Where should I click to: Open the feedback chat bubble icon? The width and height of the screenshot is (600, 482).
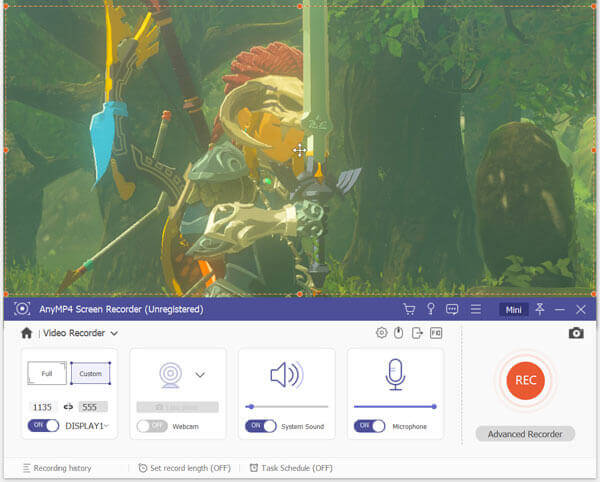[x=452, y=309]
